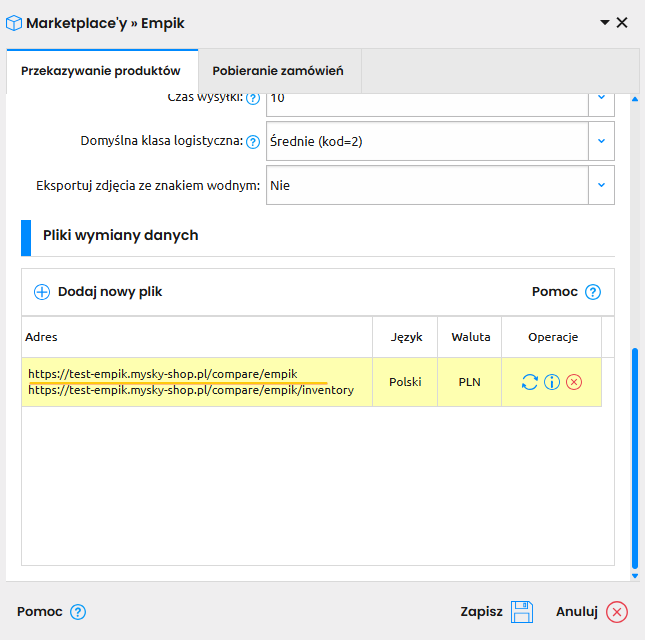Click the refresh icon in the Operacje column
This screenshot has width=645, height=640.
click(x=530, y=382)
